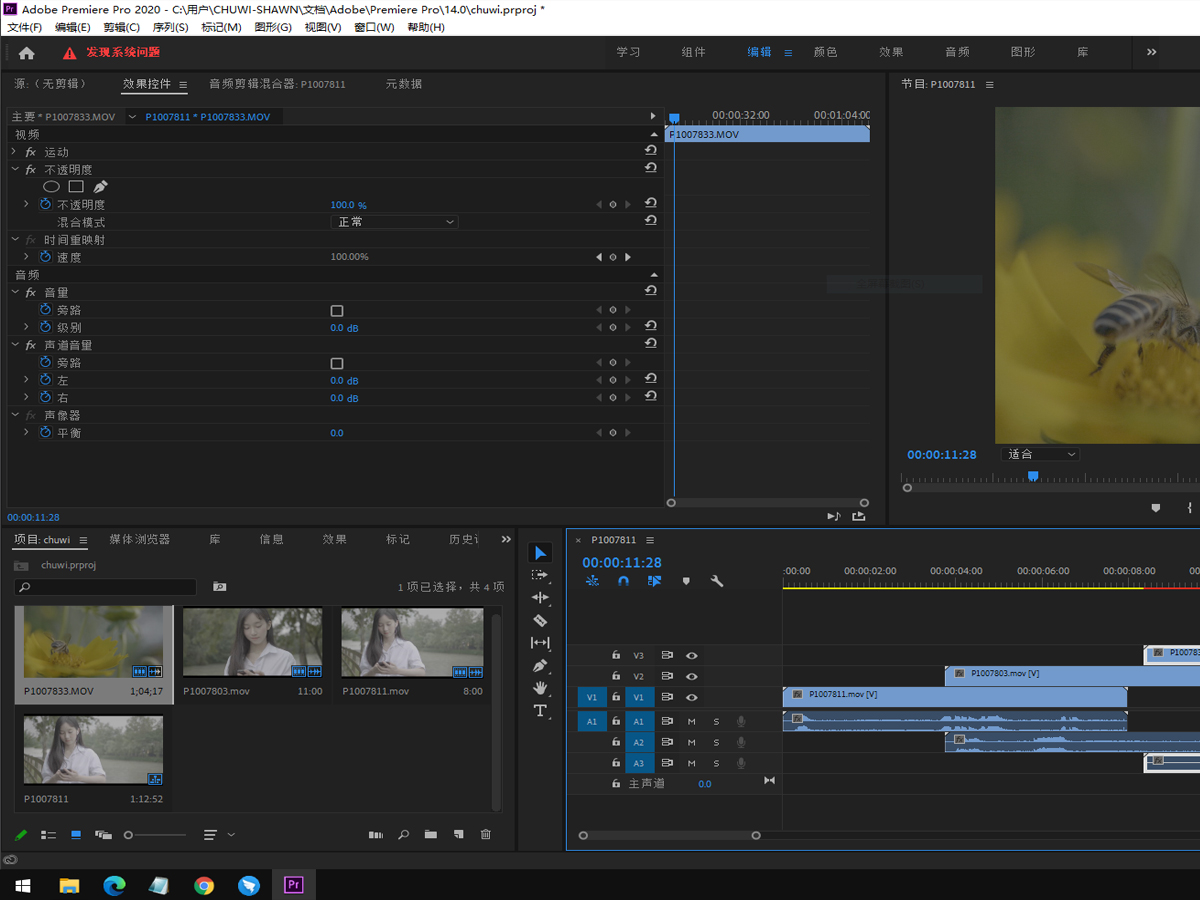Image resolution: width=1200 pixels, height=900 pixels.
Task: Select the Razor tool in the toolbar
Action: pos(540,621)
